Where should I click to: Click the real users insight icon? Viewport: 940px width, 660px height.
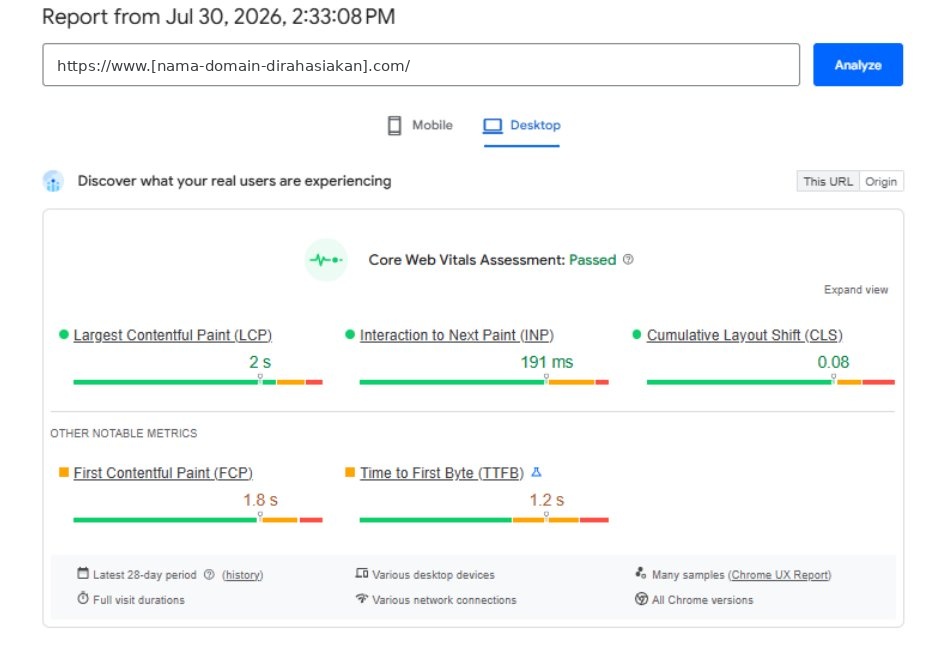pyautogui.click(x=53, y=181)
